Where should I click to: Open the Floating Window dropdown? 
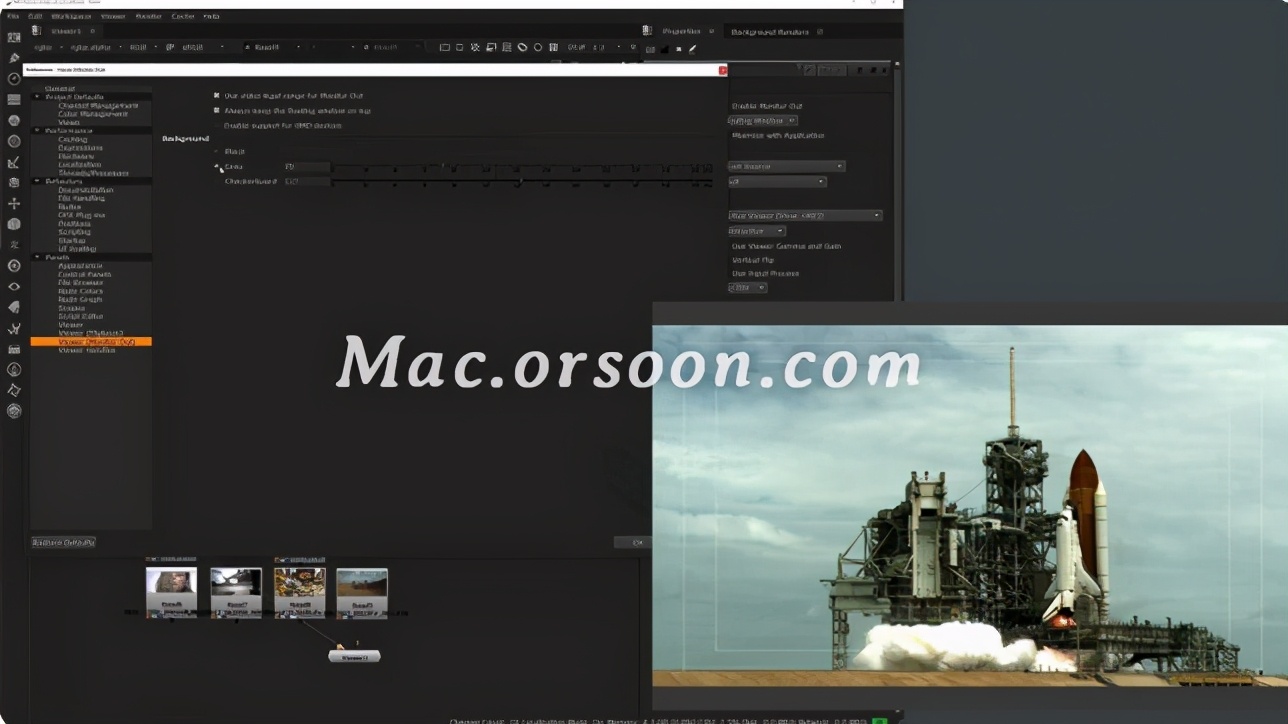click(760, 121)
